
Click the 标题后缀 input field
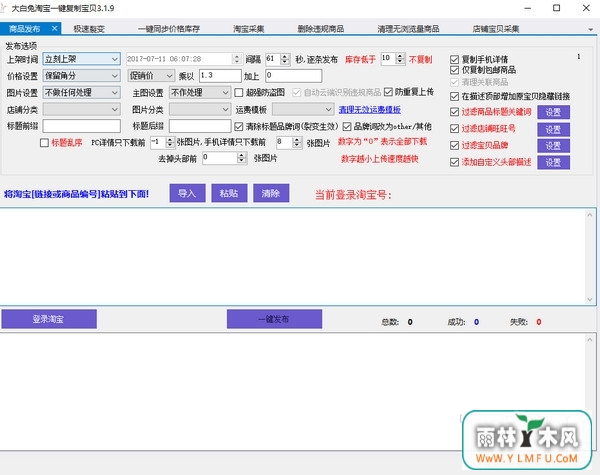(200, 126)
